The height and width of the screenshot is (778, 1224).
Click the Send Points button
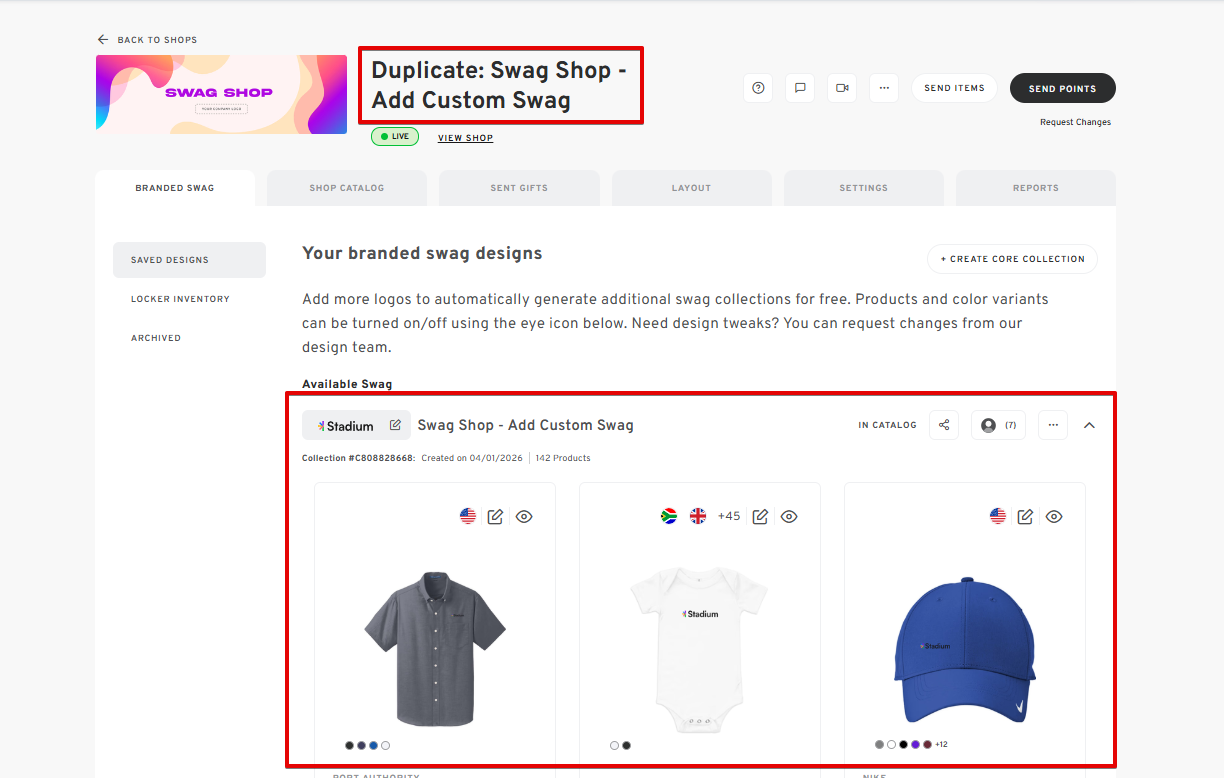point(1062,88)
